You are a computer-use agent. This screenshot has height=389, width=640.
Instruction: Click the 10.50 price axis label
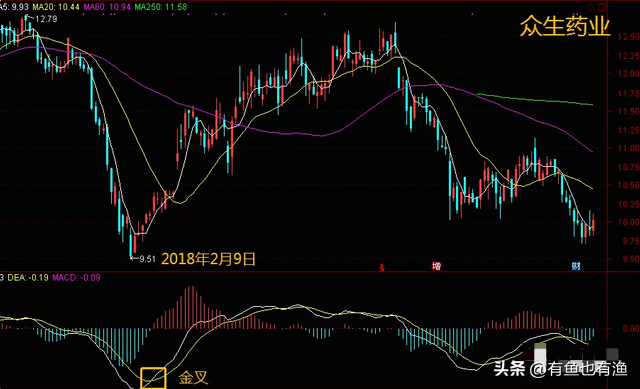pos(629,185)
